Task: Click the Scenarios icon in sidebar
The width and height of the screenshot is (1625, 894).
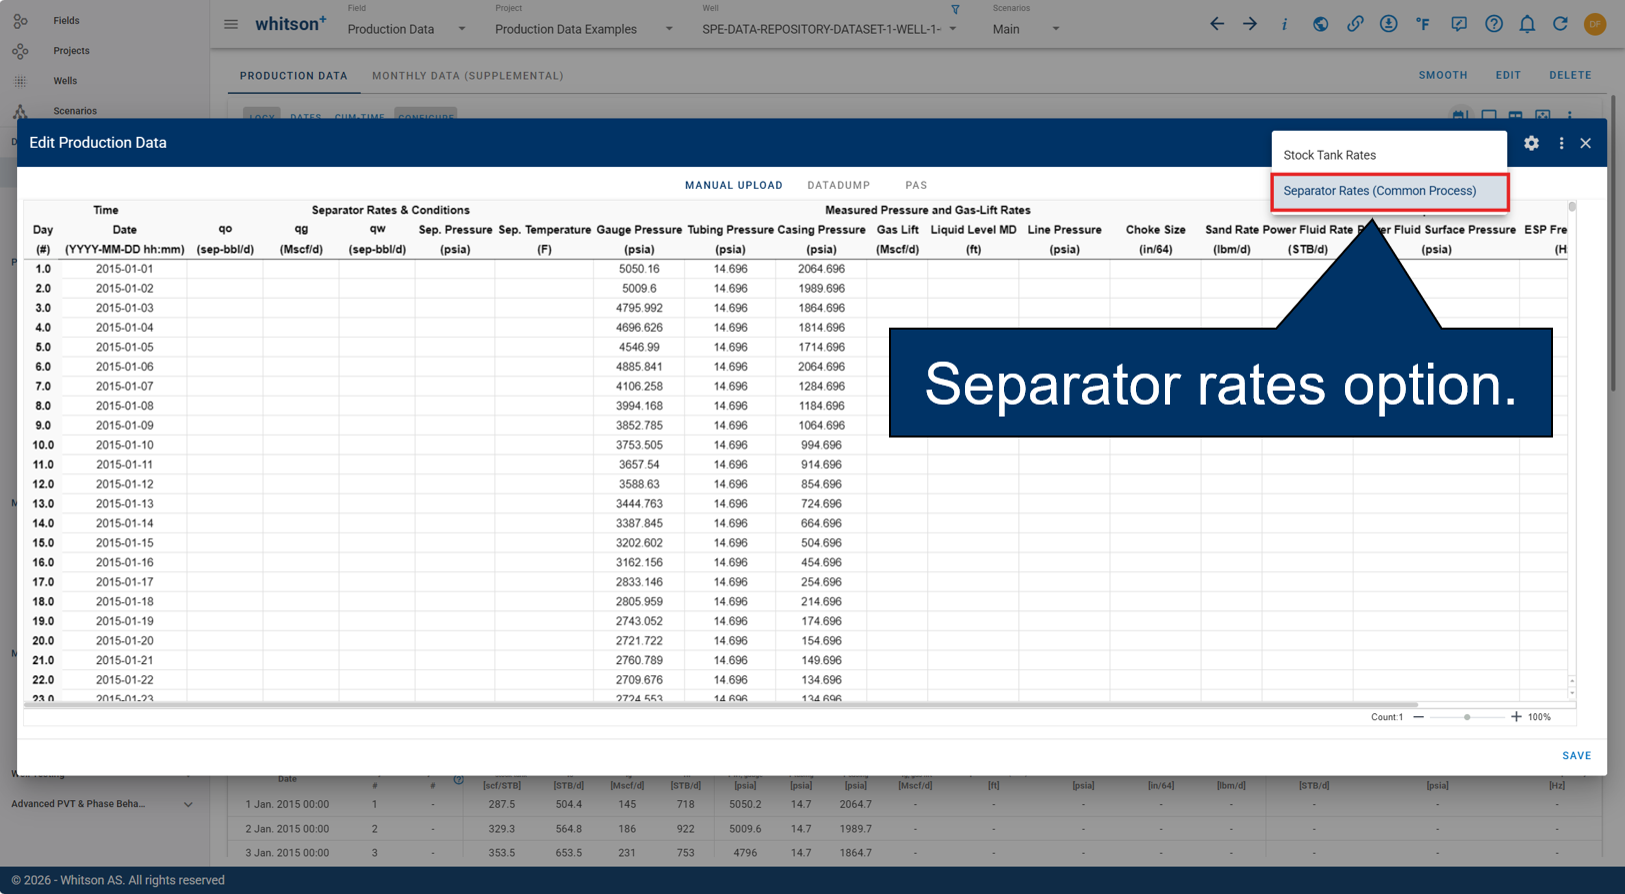Action: click(20, 111)
